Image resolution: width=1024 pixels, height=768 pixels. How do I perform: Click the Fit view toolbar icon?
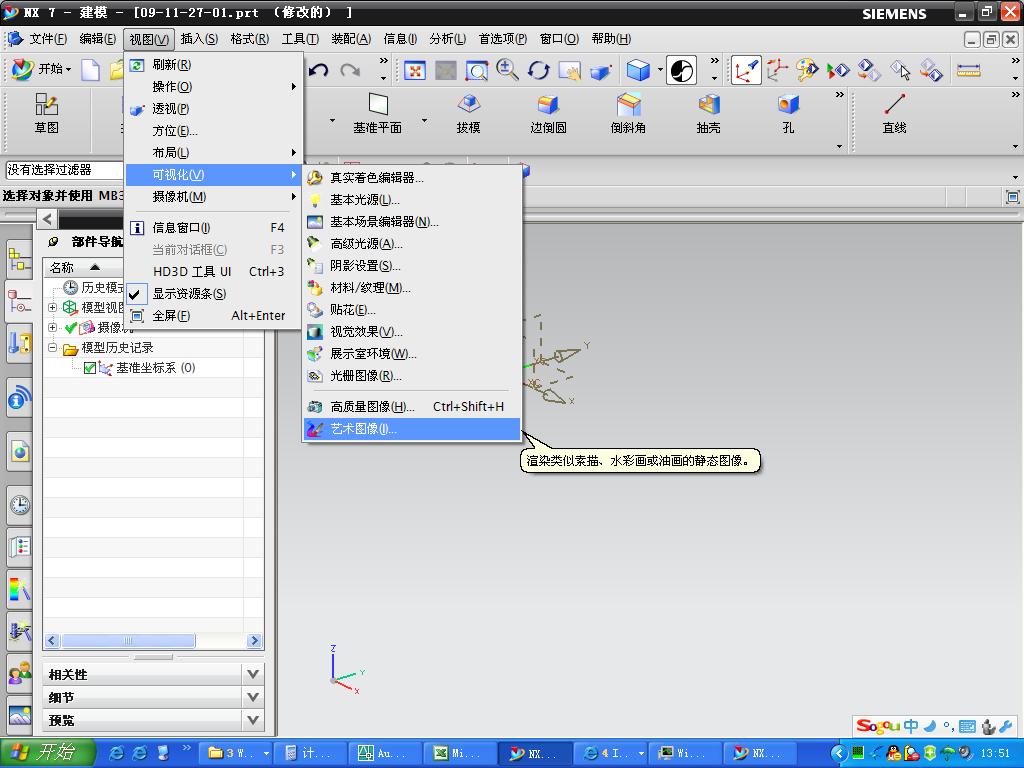[415, 70]
